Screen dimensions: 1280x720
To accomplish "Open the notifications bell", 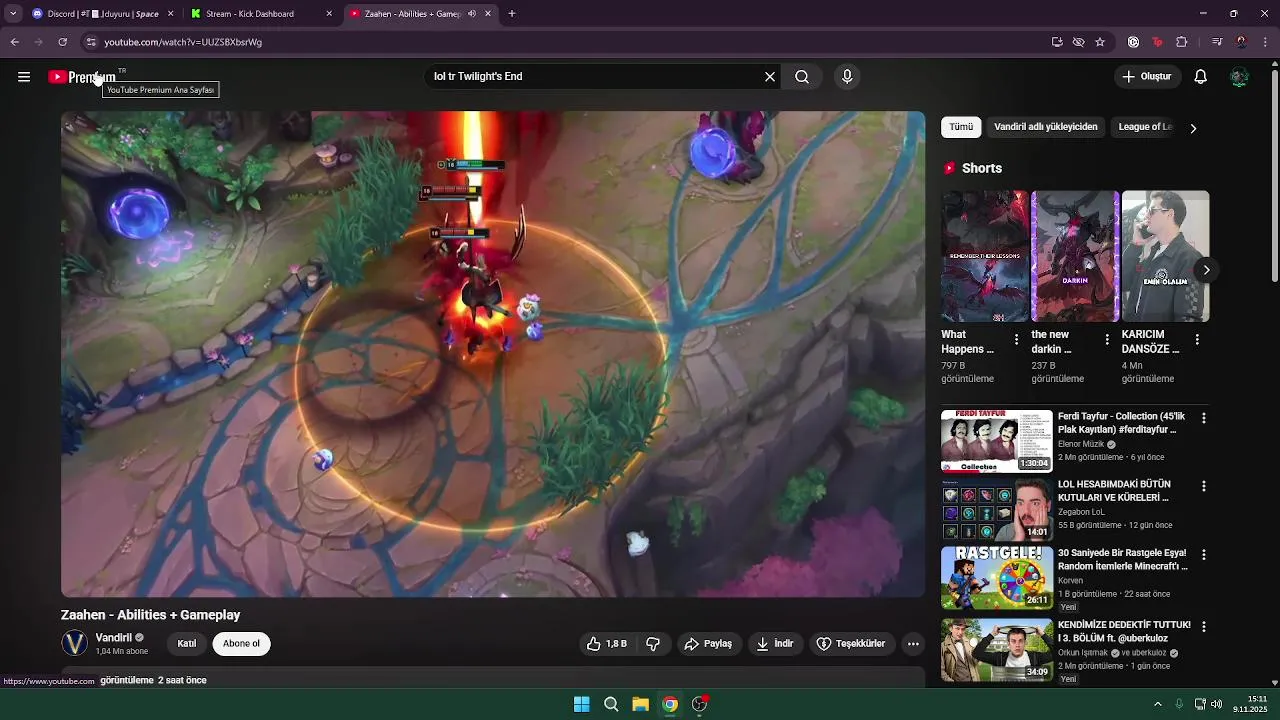I will click(1201, 77).
